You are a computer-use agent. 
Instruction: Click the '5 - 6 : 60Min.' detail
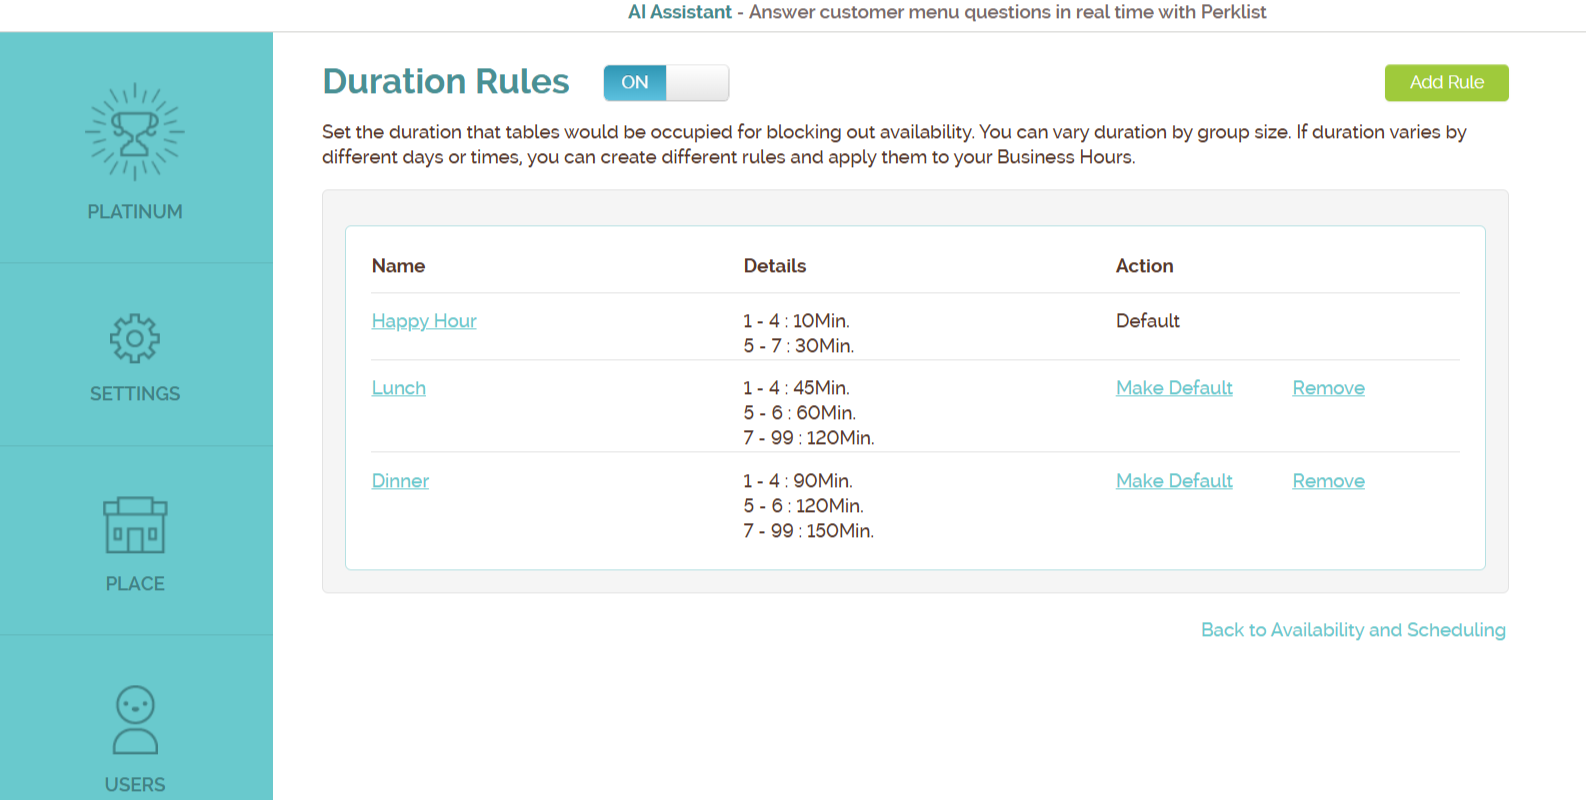click(x=799, y=413)
